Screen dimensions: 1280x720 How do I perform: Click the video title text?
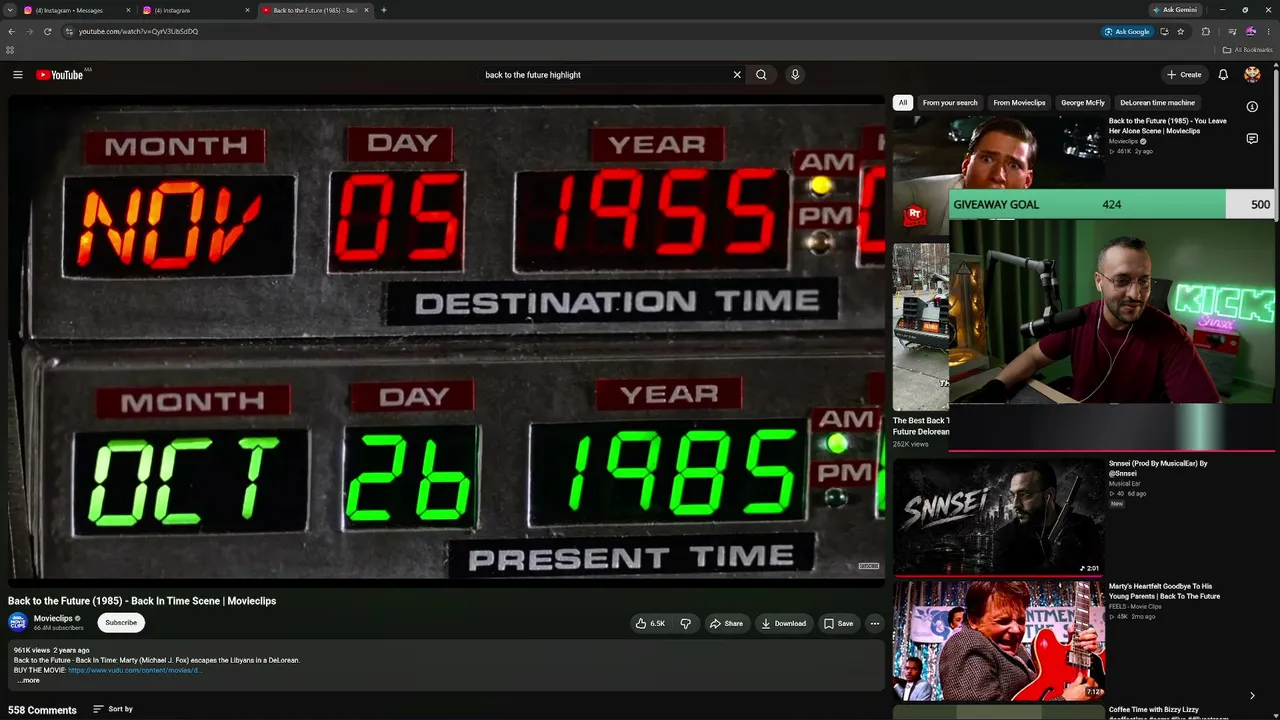point(142,601)
